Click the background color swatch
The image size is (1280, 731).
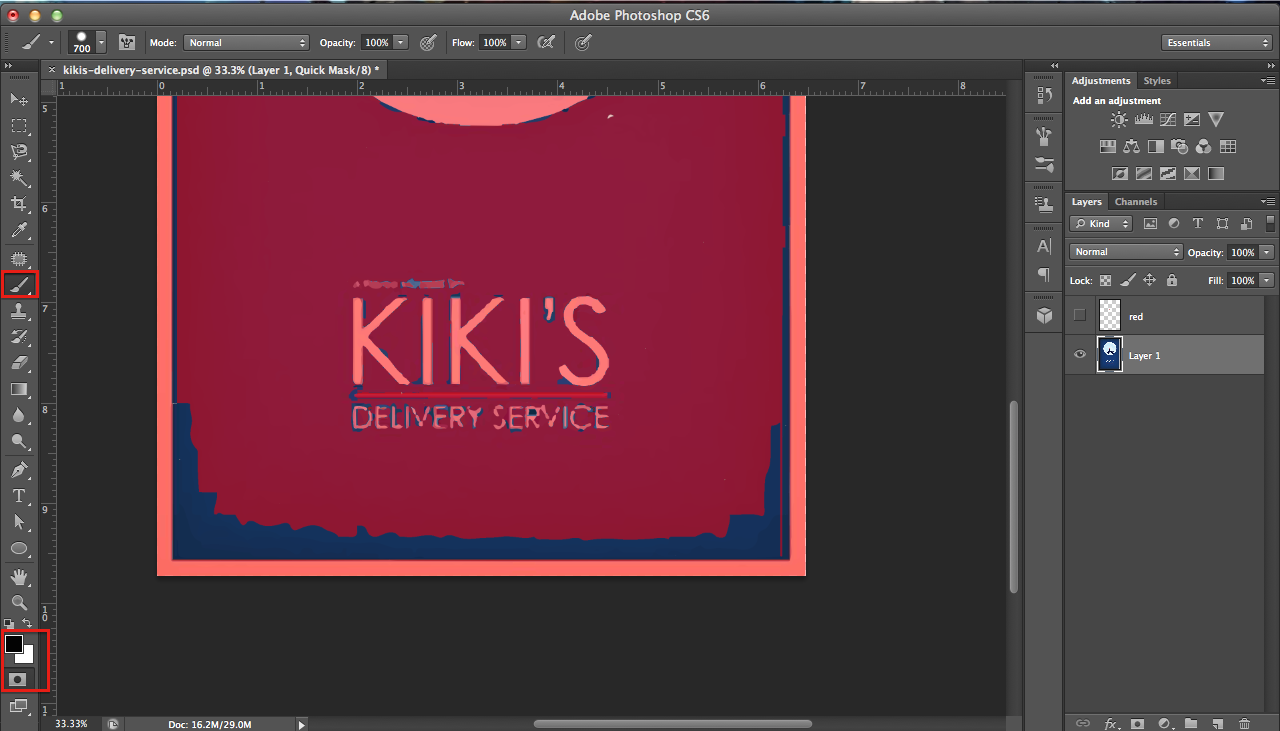[x=28, y=658]
